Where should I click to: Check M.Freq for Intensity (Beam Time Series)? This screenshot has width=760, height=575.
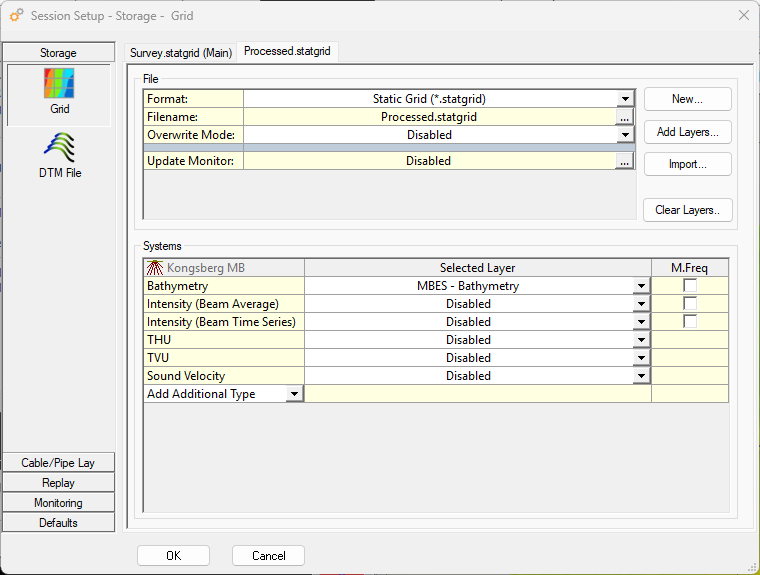tap(690, 322)
